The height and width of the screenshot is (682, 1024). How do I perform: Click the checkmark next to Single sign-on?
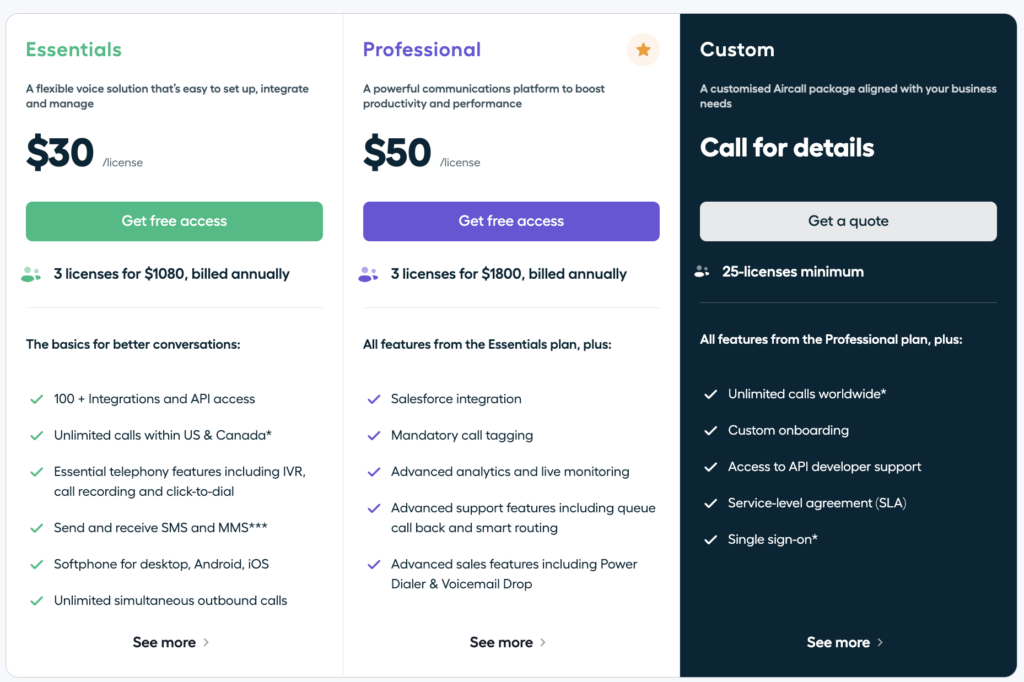pos(711,540)
